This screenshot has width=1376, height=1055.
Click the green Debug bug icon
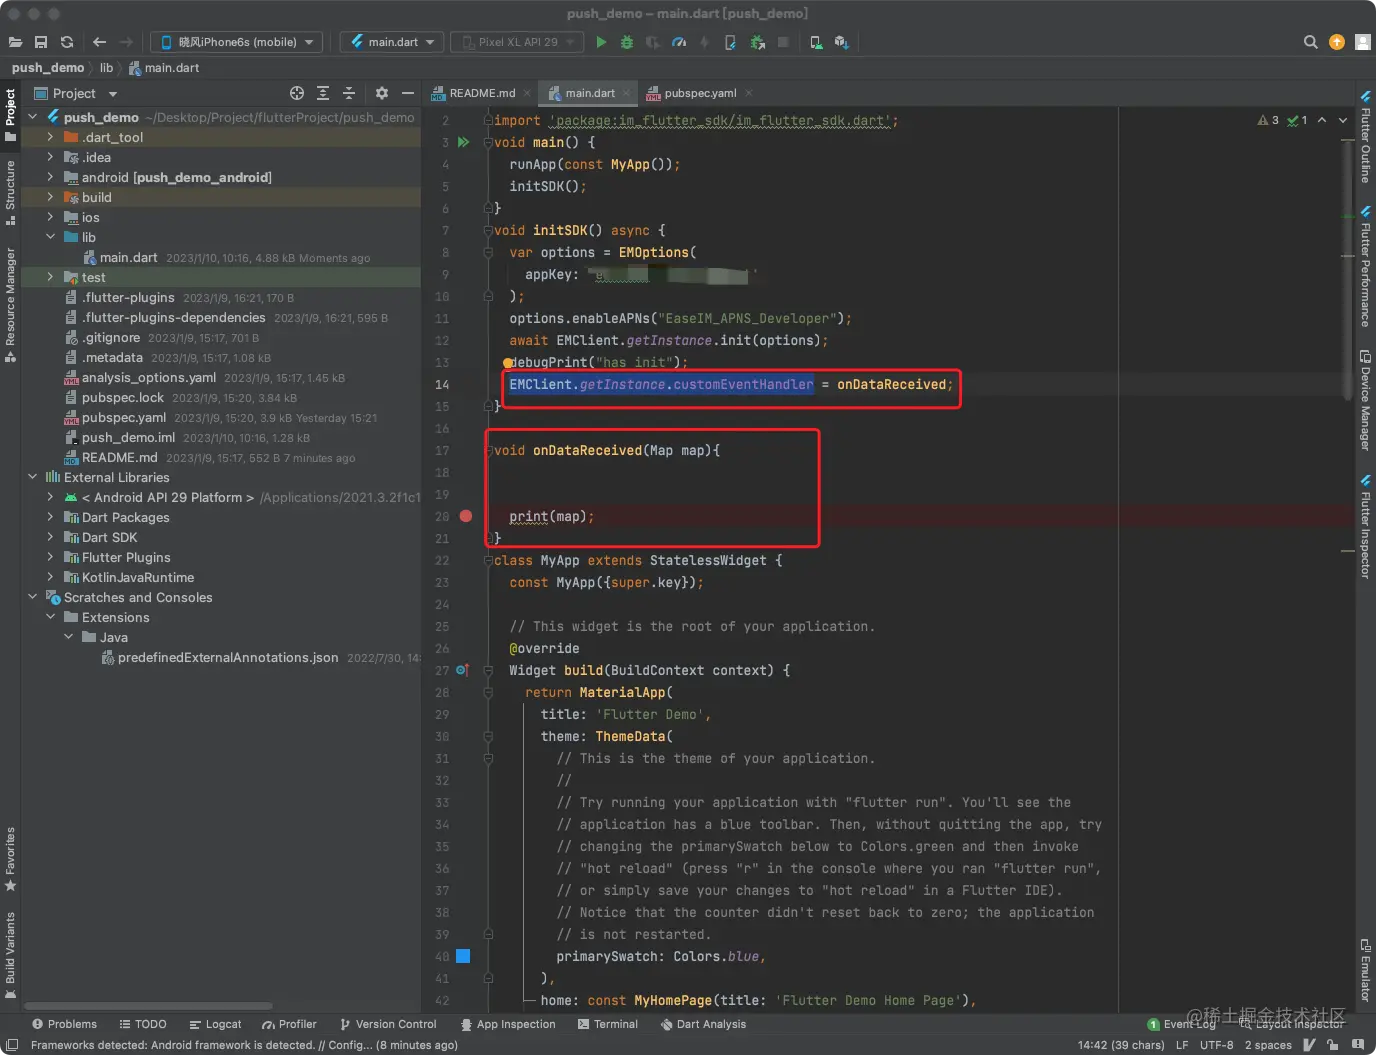click(627, 42)
